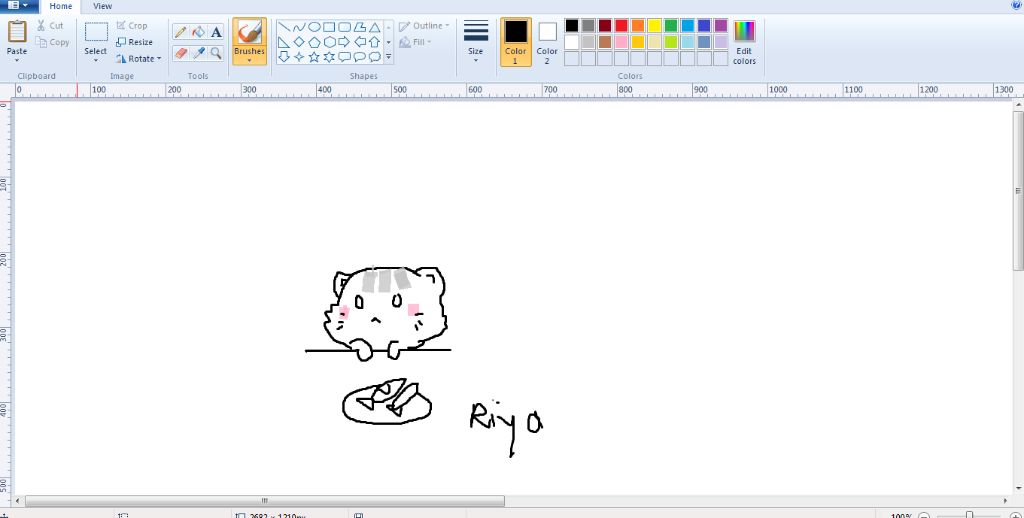Choose the Pentagon shape

pos(314,42)
